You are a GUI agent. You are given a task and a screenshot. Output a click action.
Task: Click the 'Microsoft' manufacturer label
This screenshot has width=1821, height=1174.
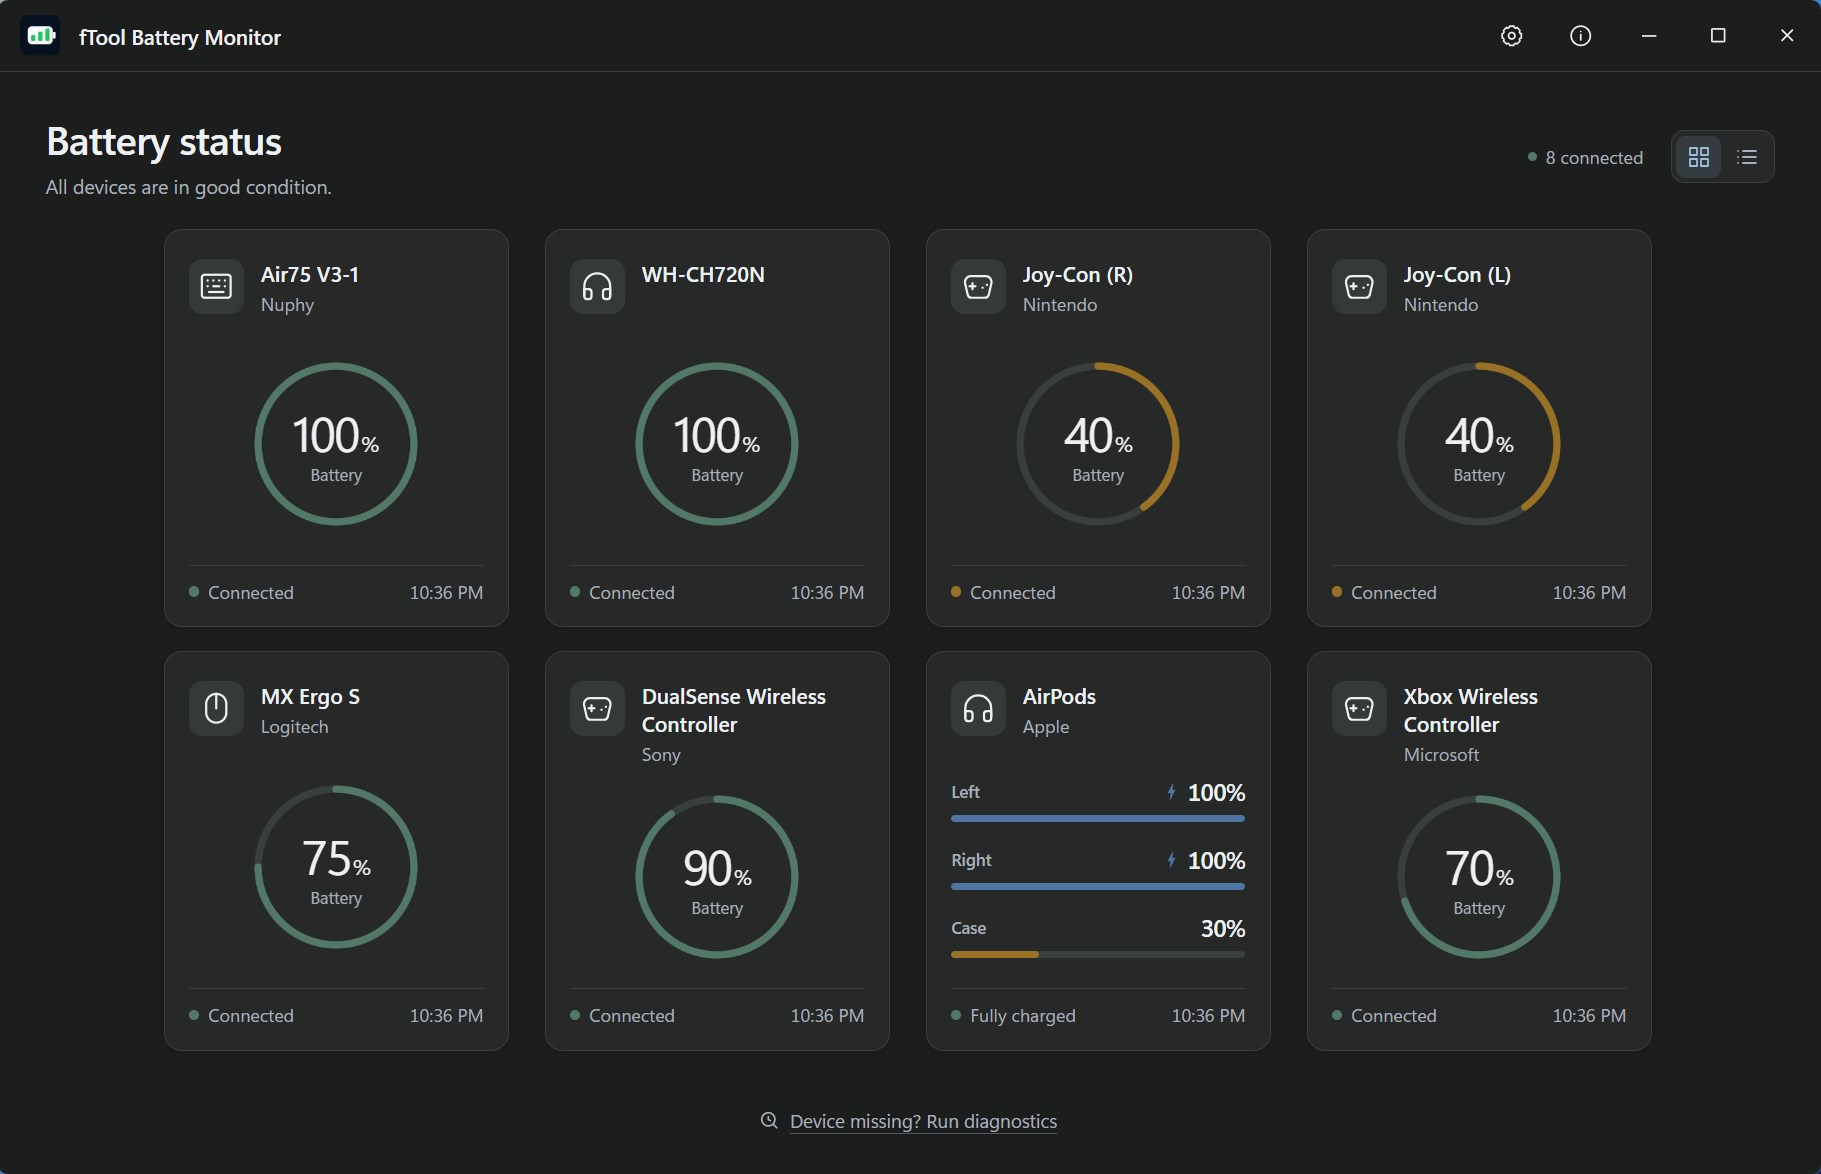tap(1441, 755)
